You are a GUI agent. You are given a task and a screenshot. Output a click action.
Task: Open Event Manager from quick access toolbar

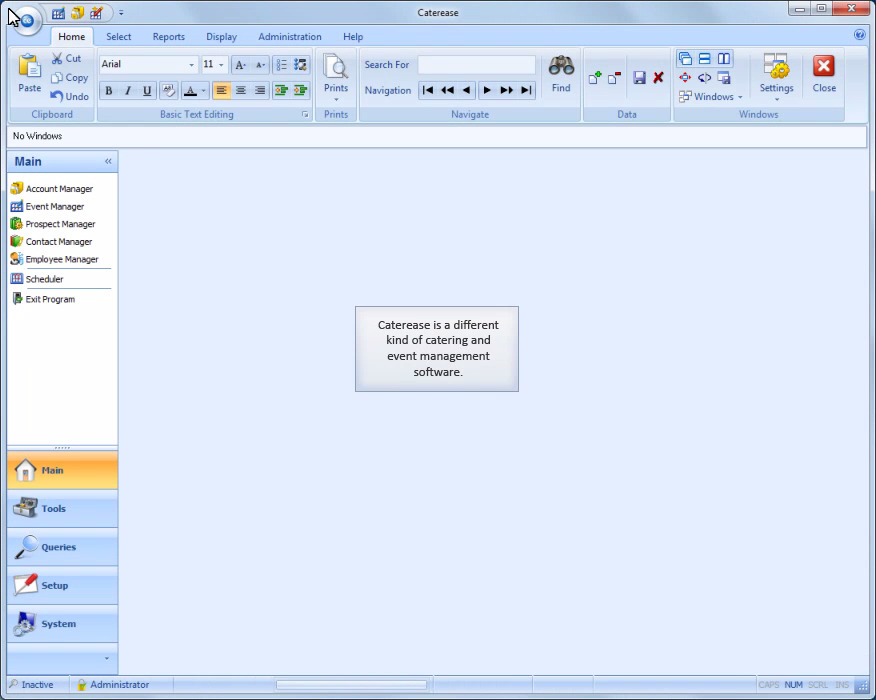(x=58, y=13)
